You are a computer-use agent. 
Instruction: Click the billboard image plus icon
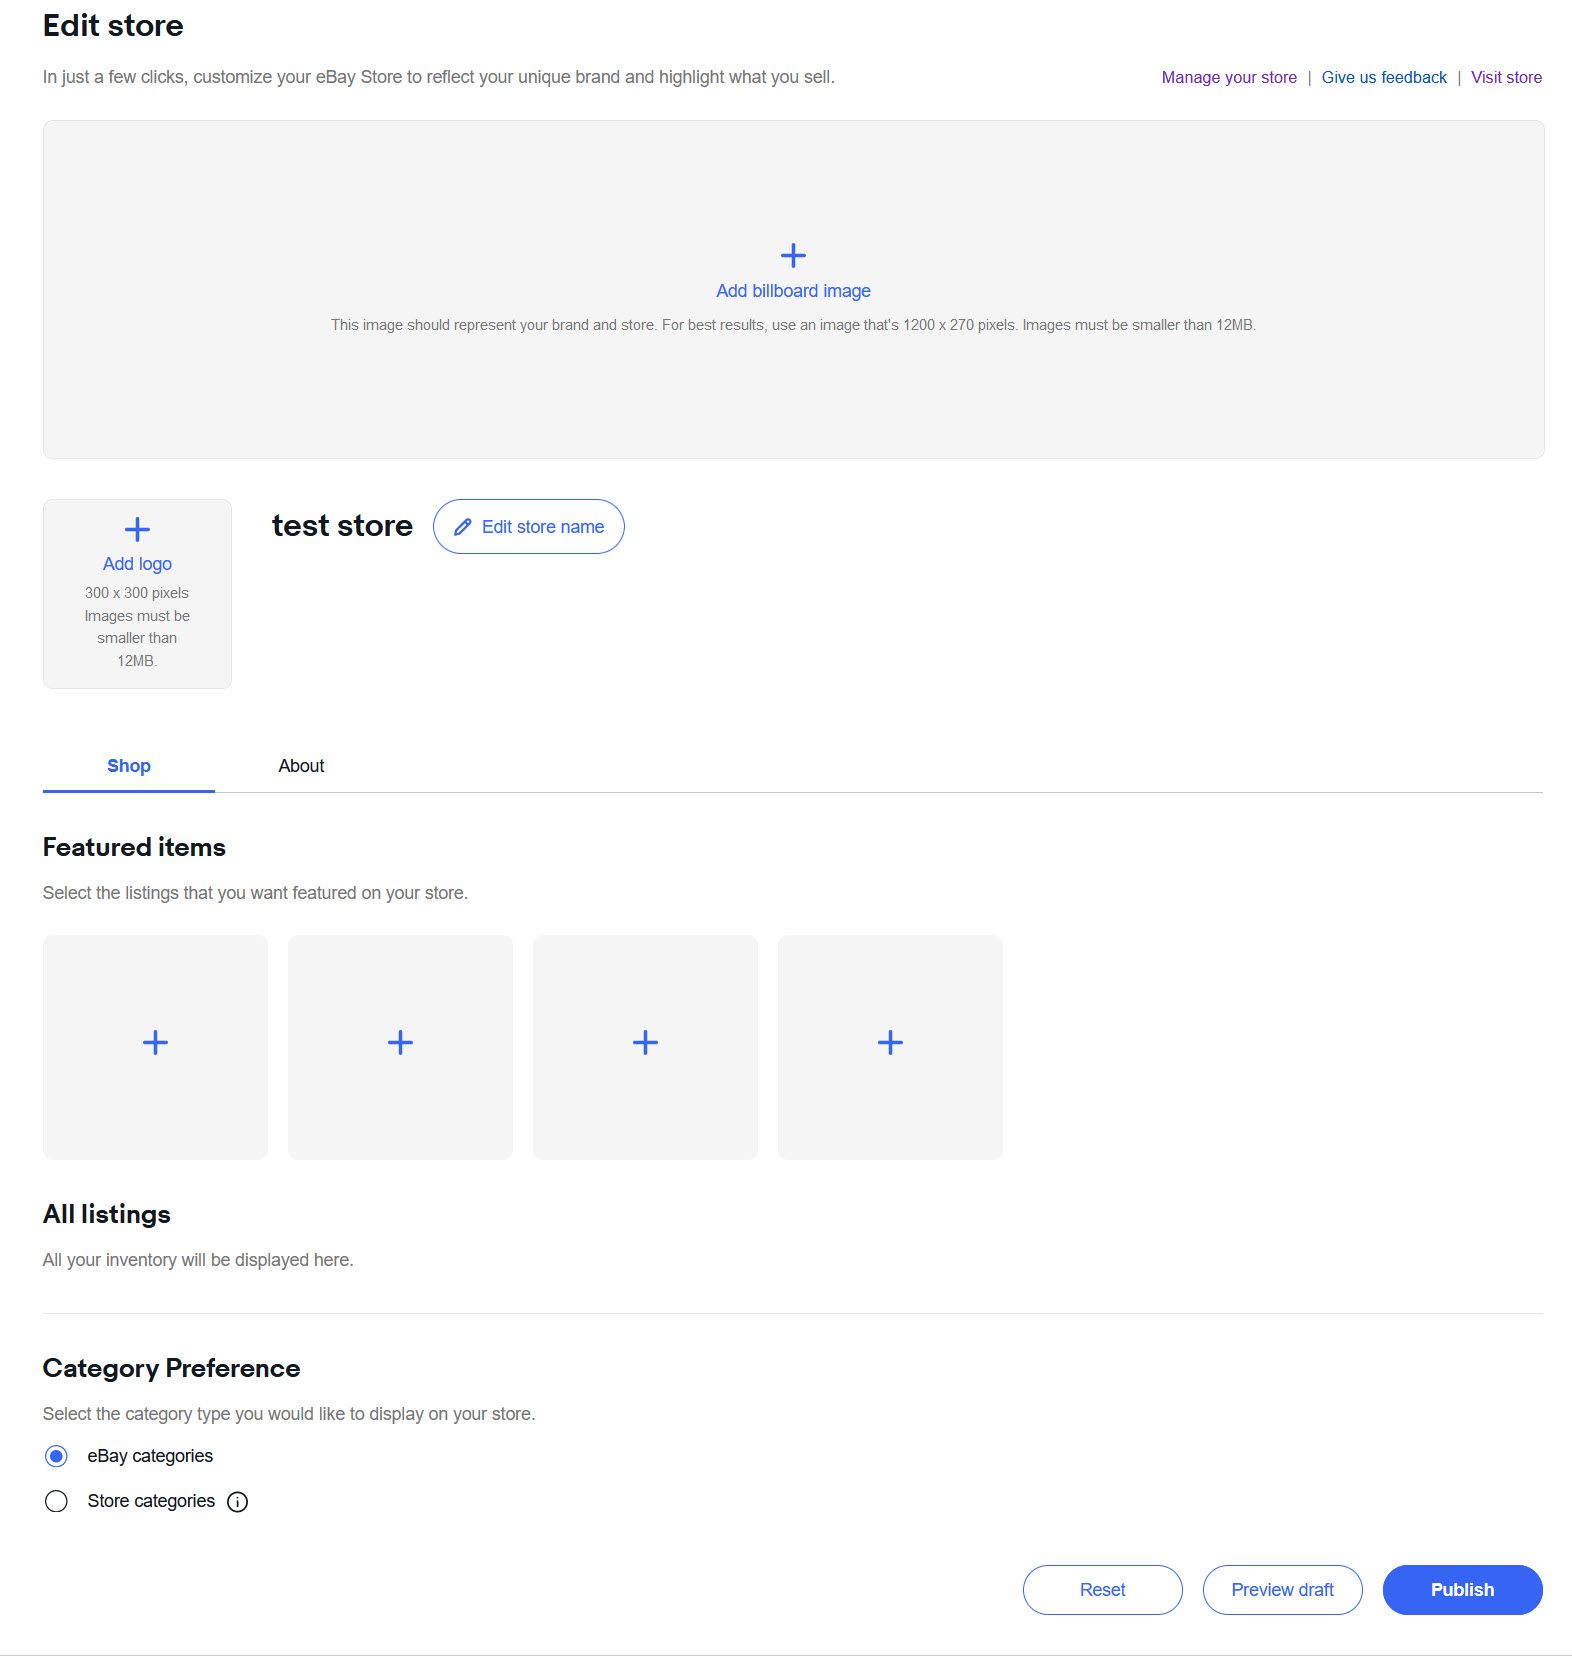pyautogui.click(x=793, y=255)
